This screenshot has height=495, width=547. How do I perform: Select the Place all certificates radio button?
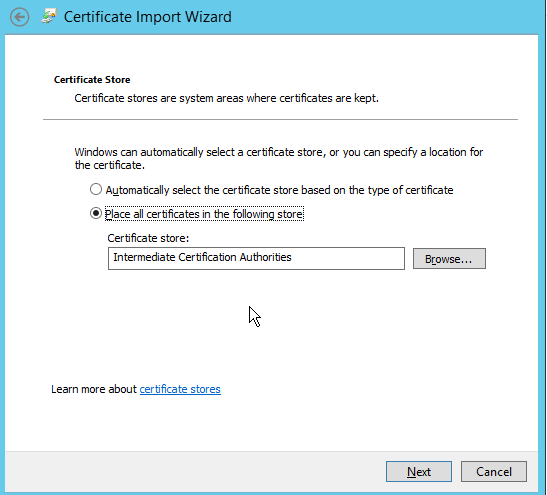(x=96, y=213)
